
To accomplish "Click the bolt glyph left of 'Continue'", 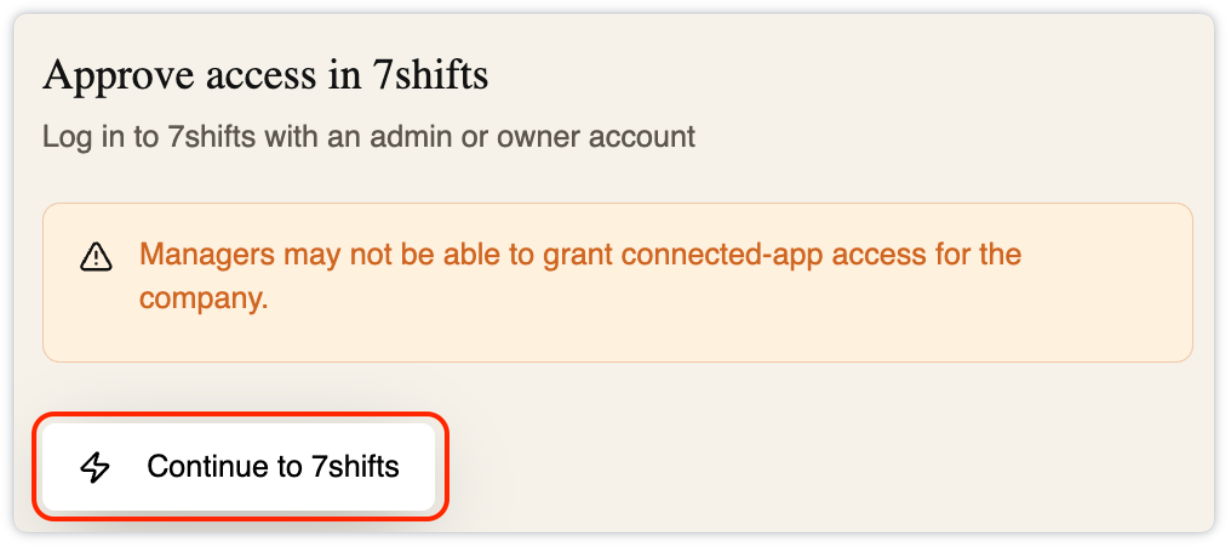I will [x=96, y=467].
